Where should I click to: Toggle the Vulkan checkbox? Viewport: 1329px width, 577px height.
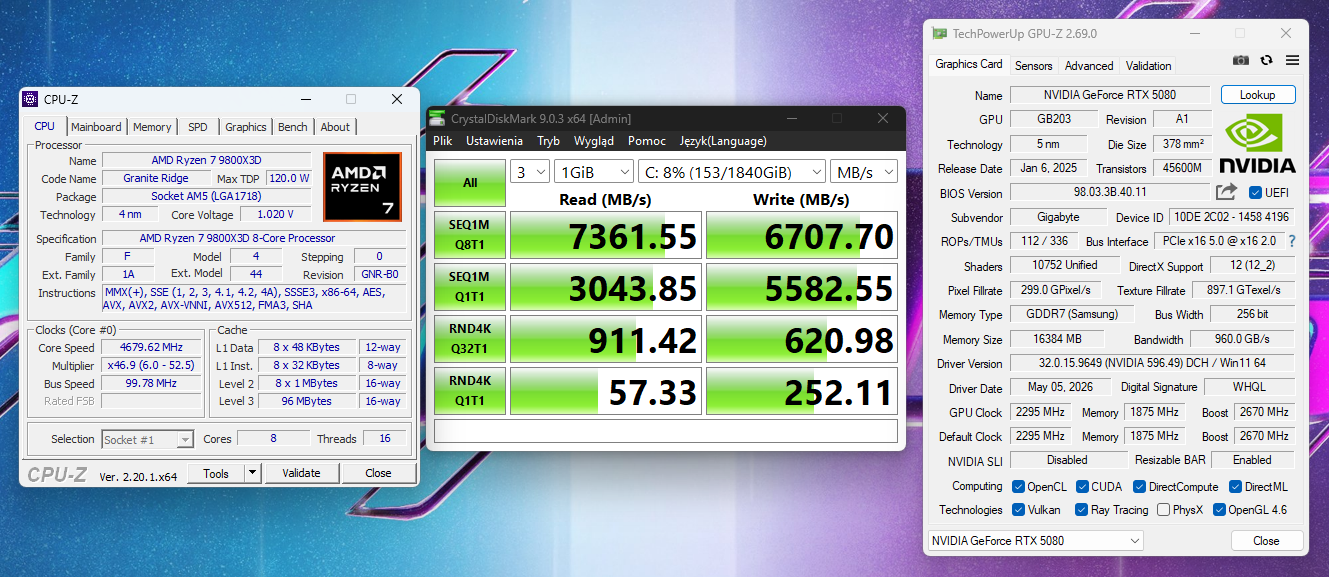click(1018, 510)
